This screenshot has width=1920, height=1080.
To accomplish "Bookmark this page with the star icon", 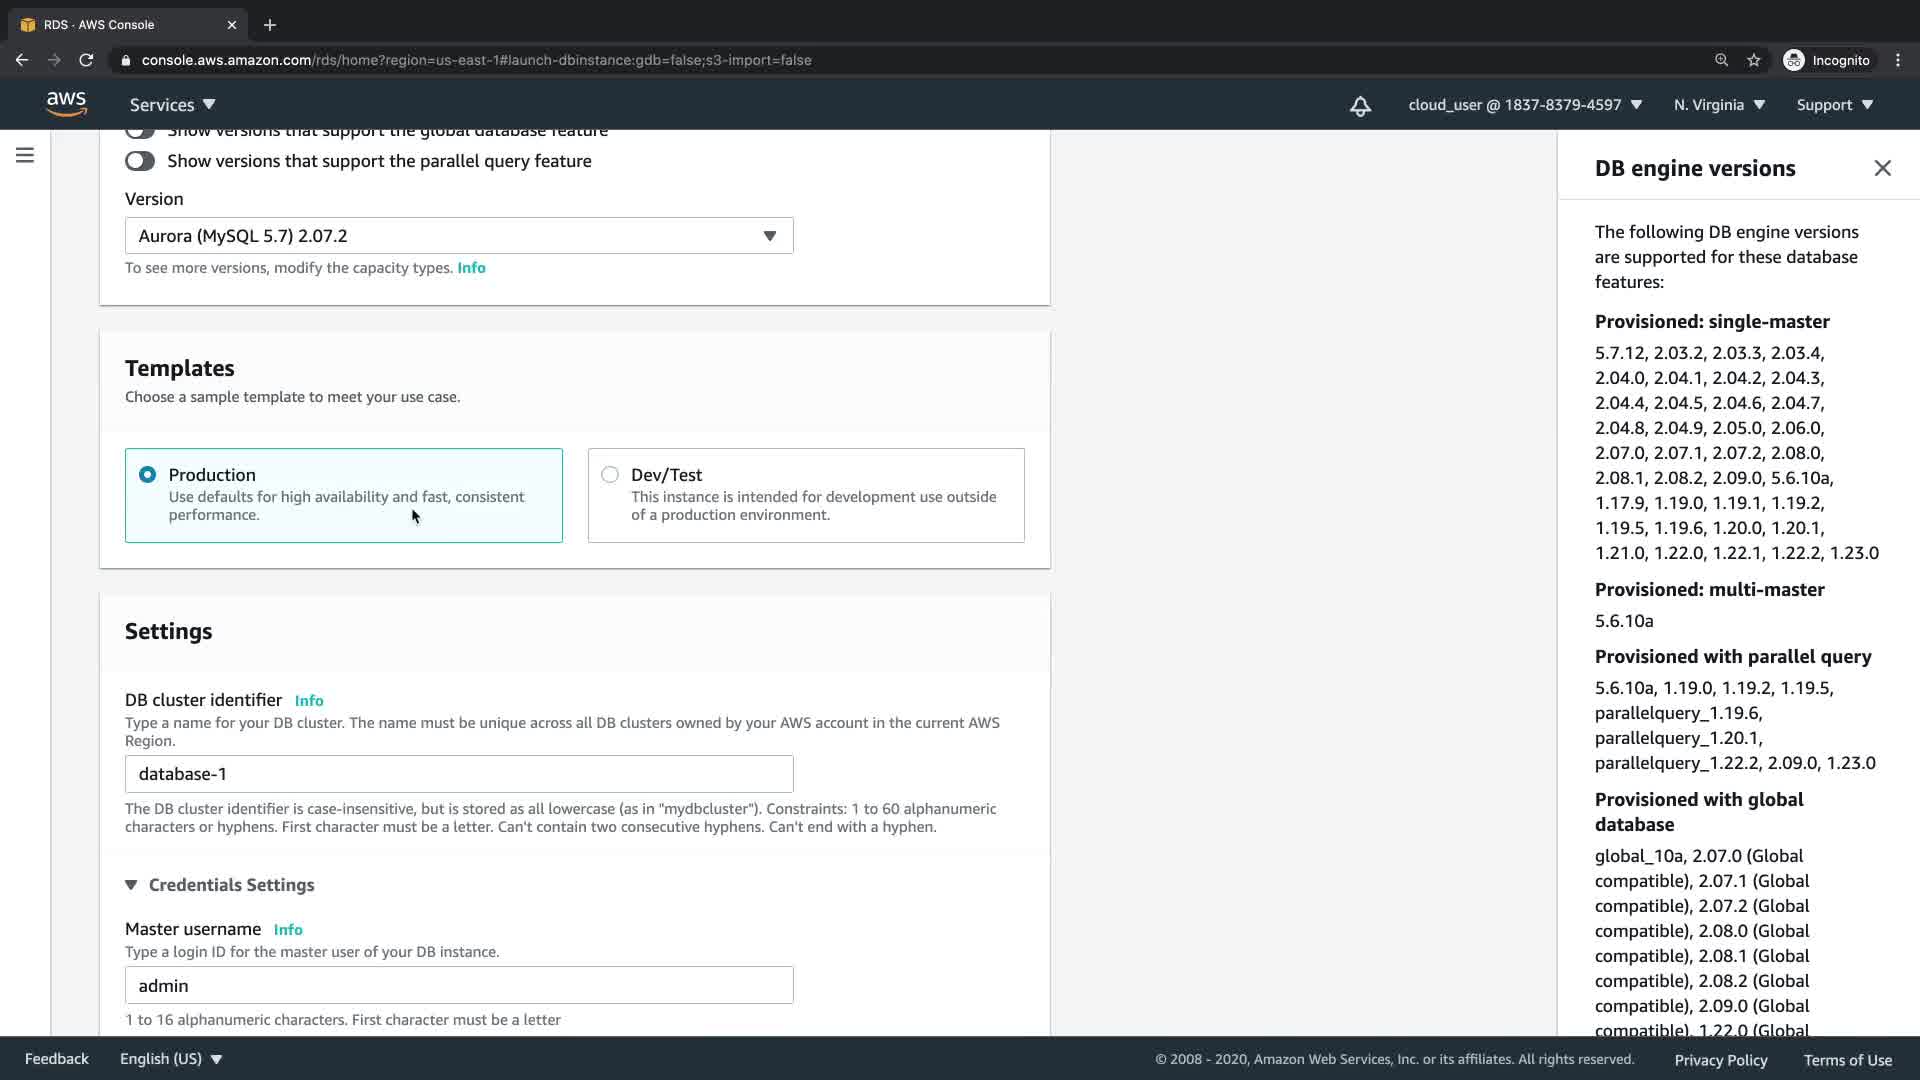I will [1753, 60].
